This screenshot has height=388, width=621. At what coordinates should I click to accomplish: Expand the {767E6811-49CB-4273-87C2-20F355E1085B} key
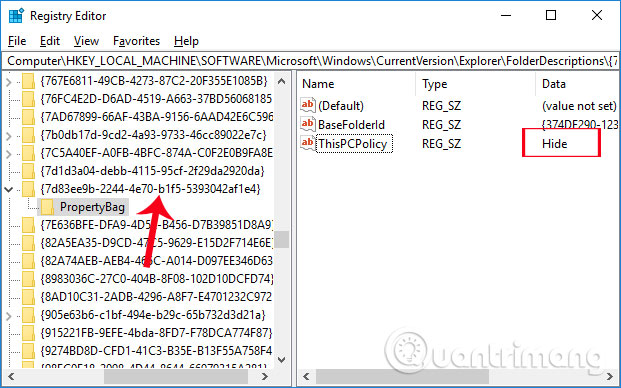(9, 82)
